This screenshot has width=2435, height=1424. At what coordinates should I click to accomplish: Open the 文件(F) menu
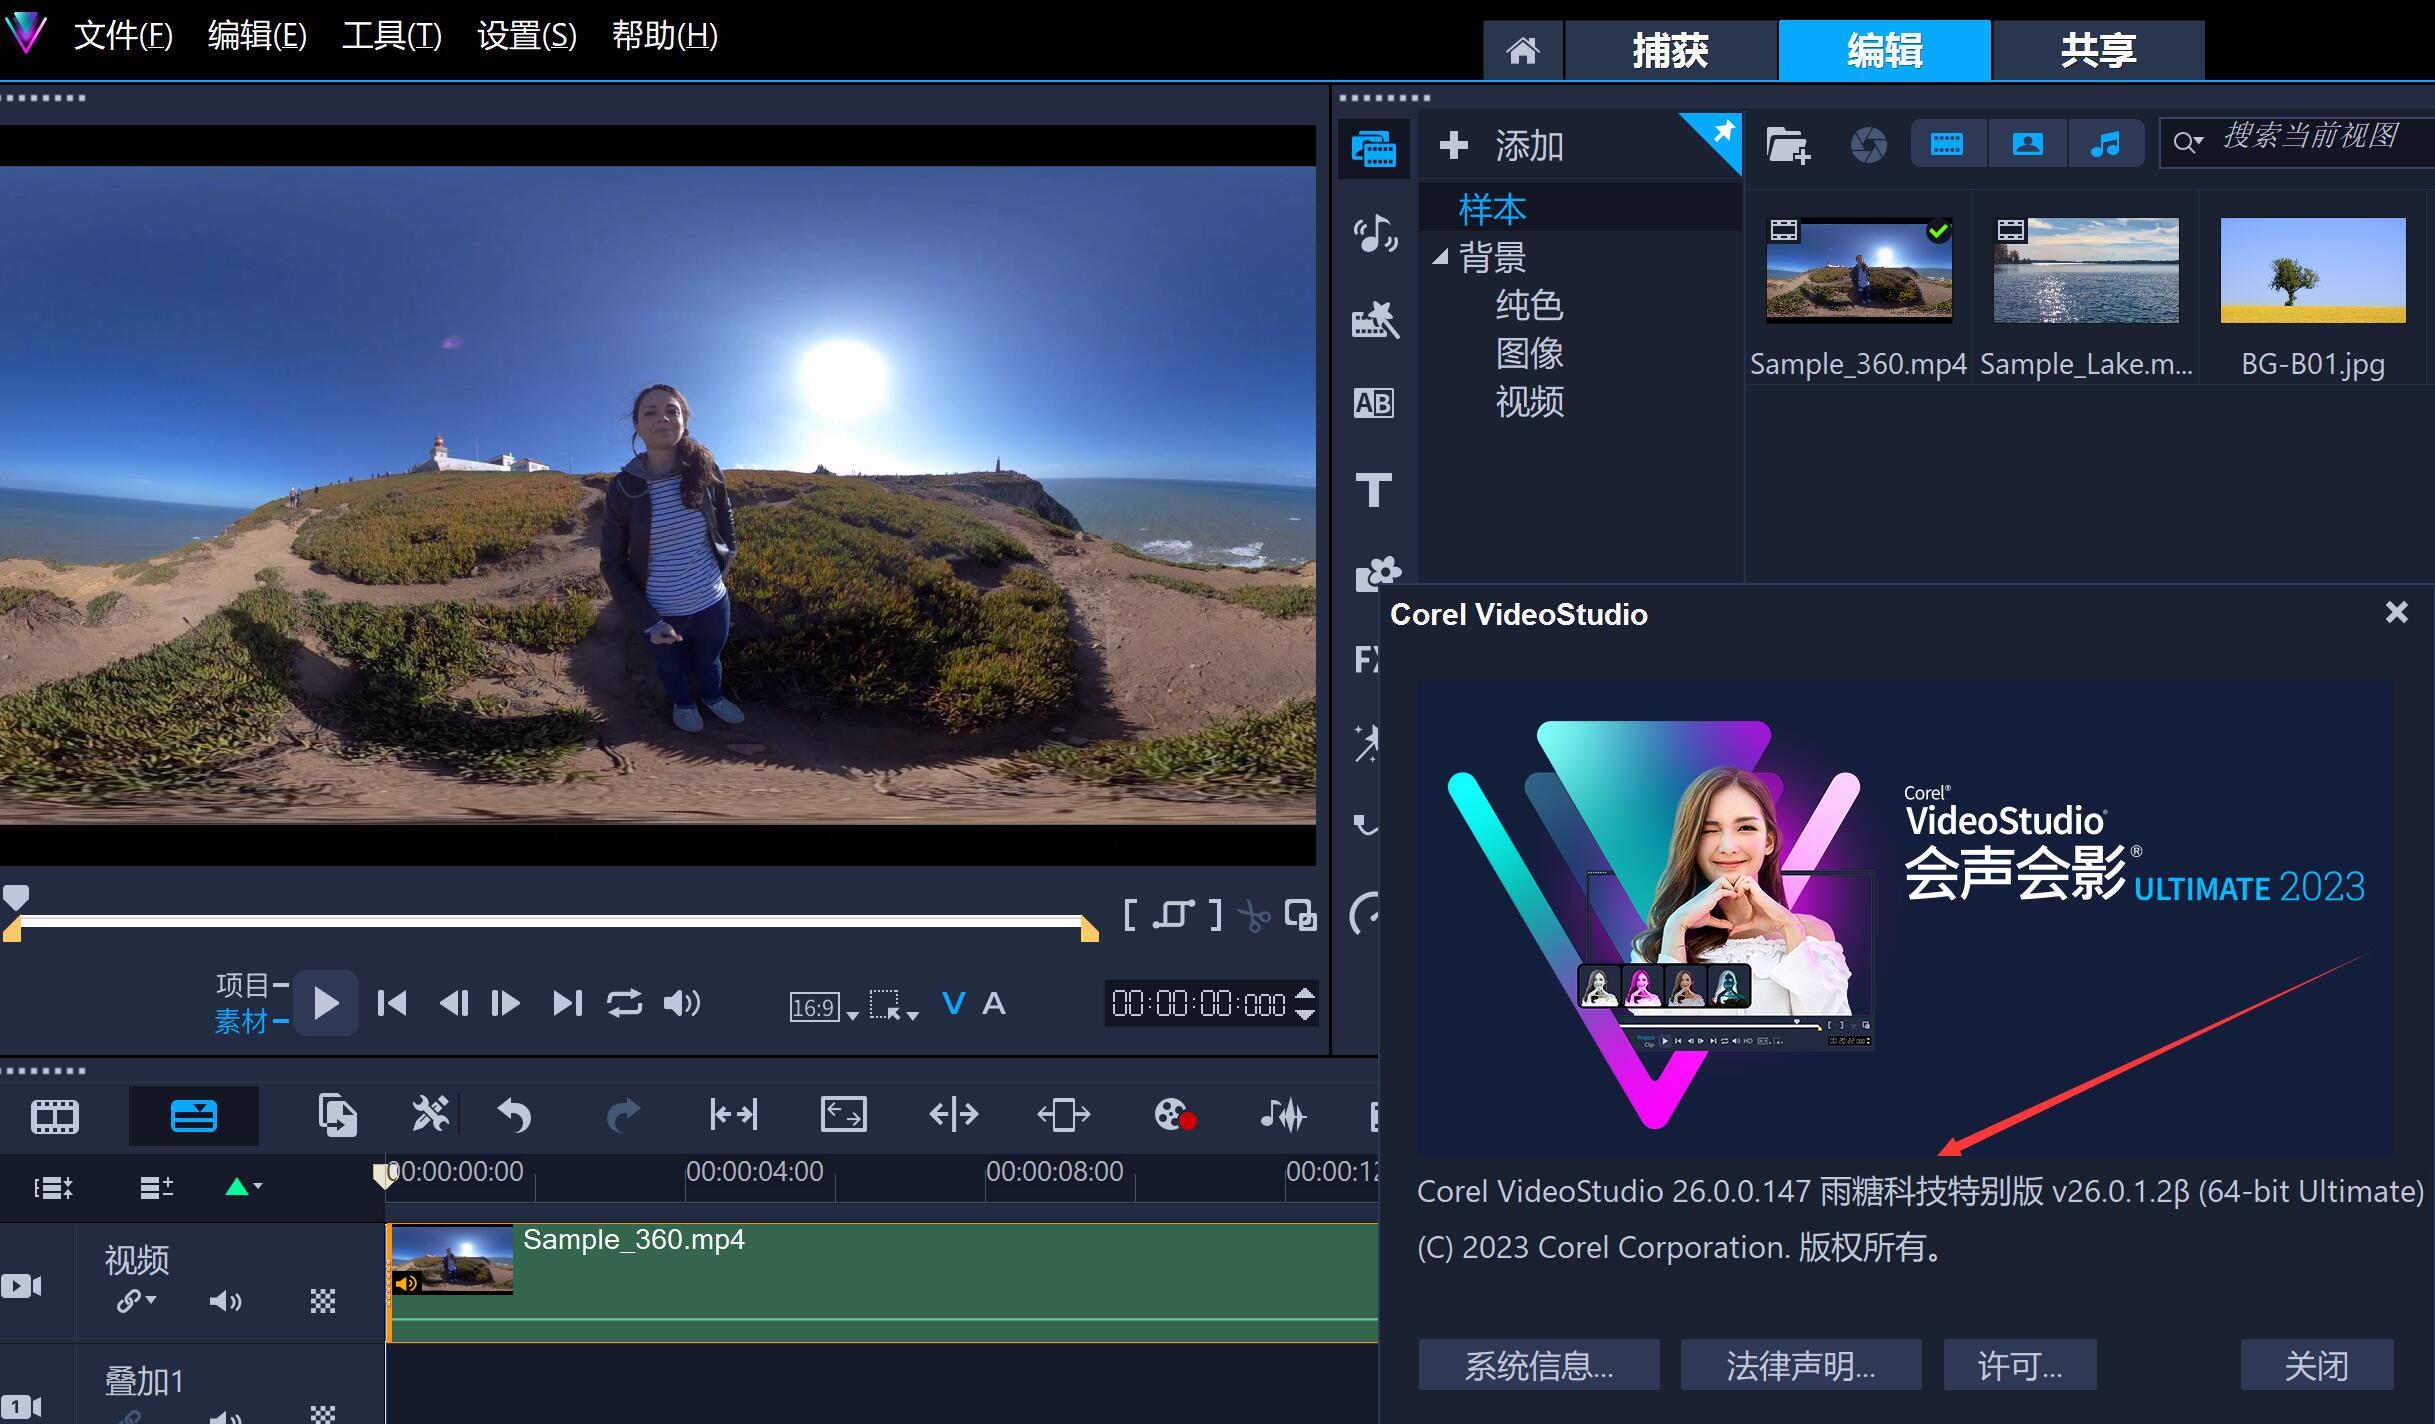[x=123, y=36]
